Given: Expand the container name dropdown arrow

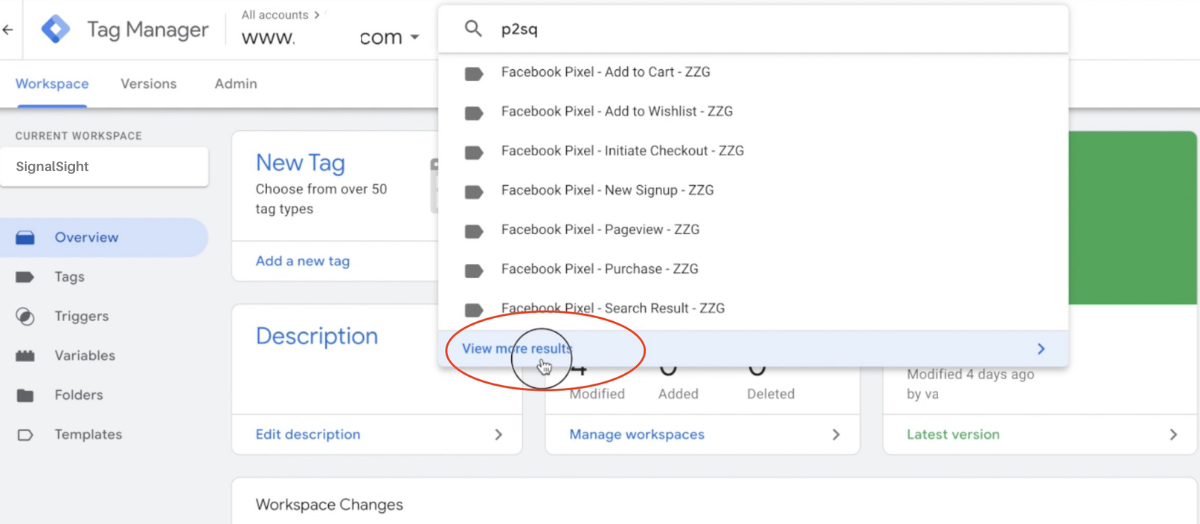Looking at the screenshot, I should click(x=414, y=38).
